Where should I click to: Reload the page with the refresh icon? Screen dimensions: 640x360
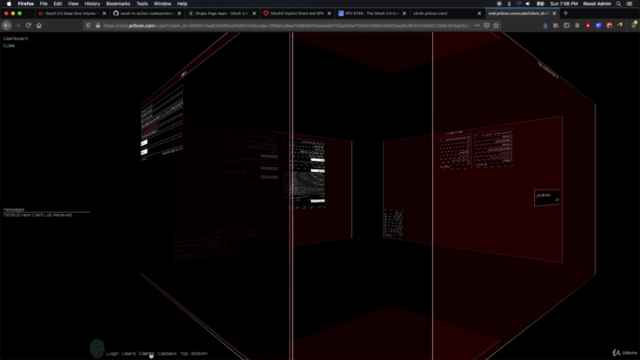28,25
